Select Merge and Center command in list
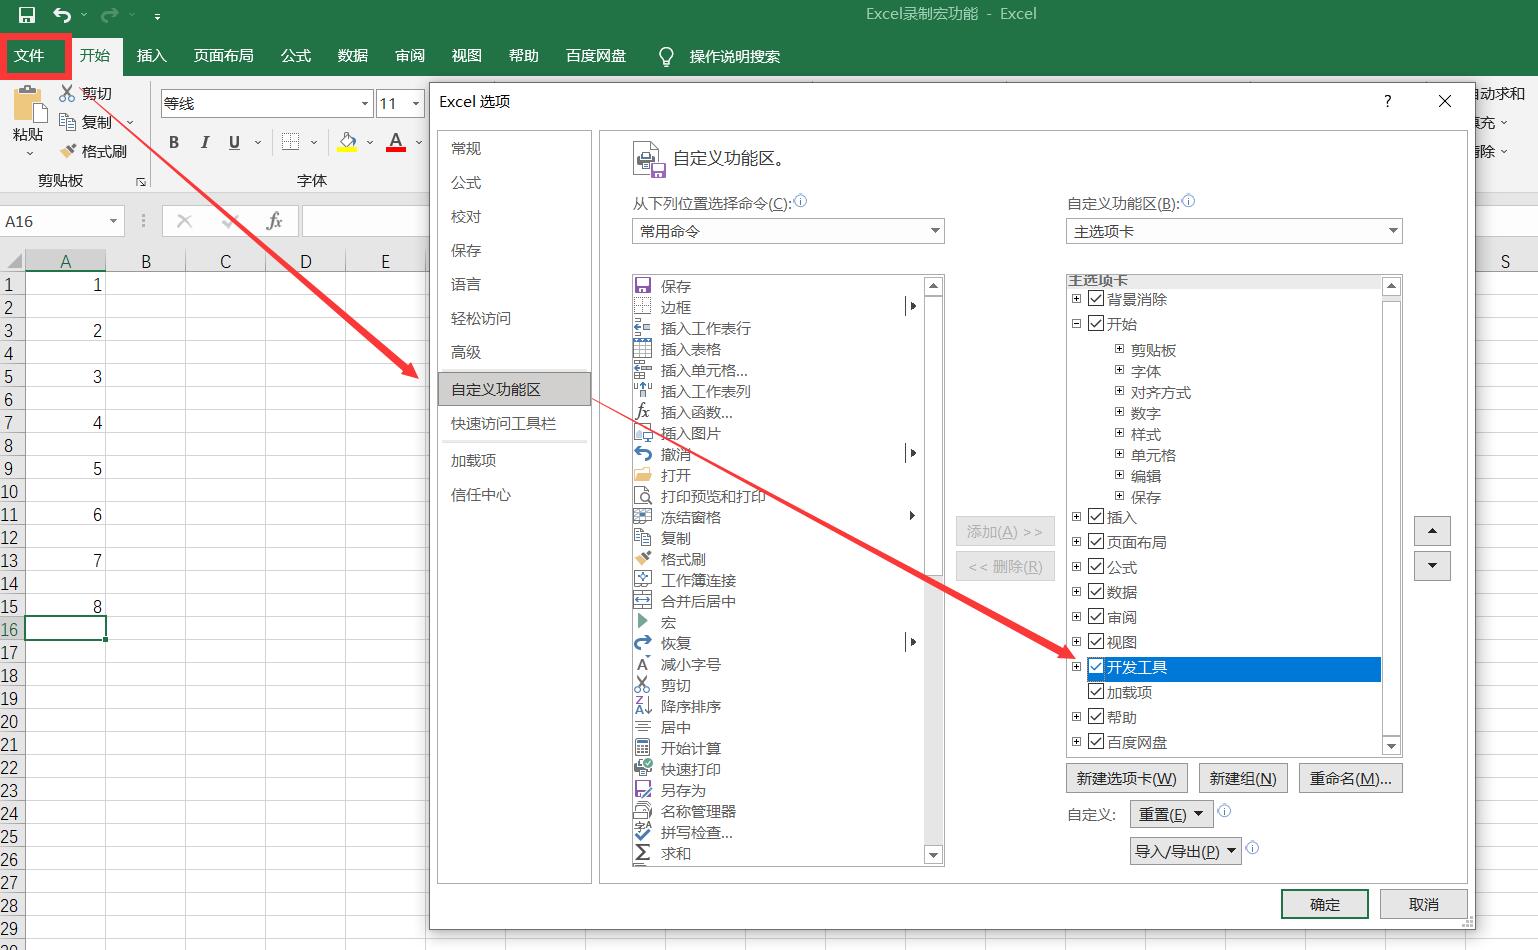Viewport: 1538px width, 950px height. tap(698, 601)
